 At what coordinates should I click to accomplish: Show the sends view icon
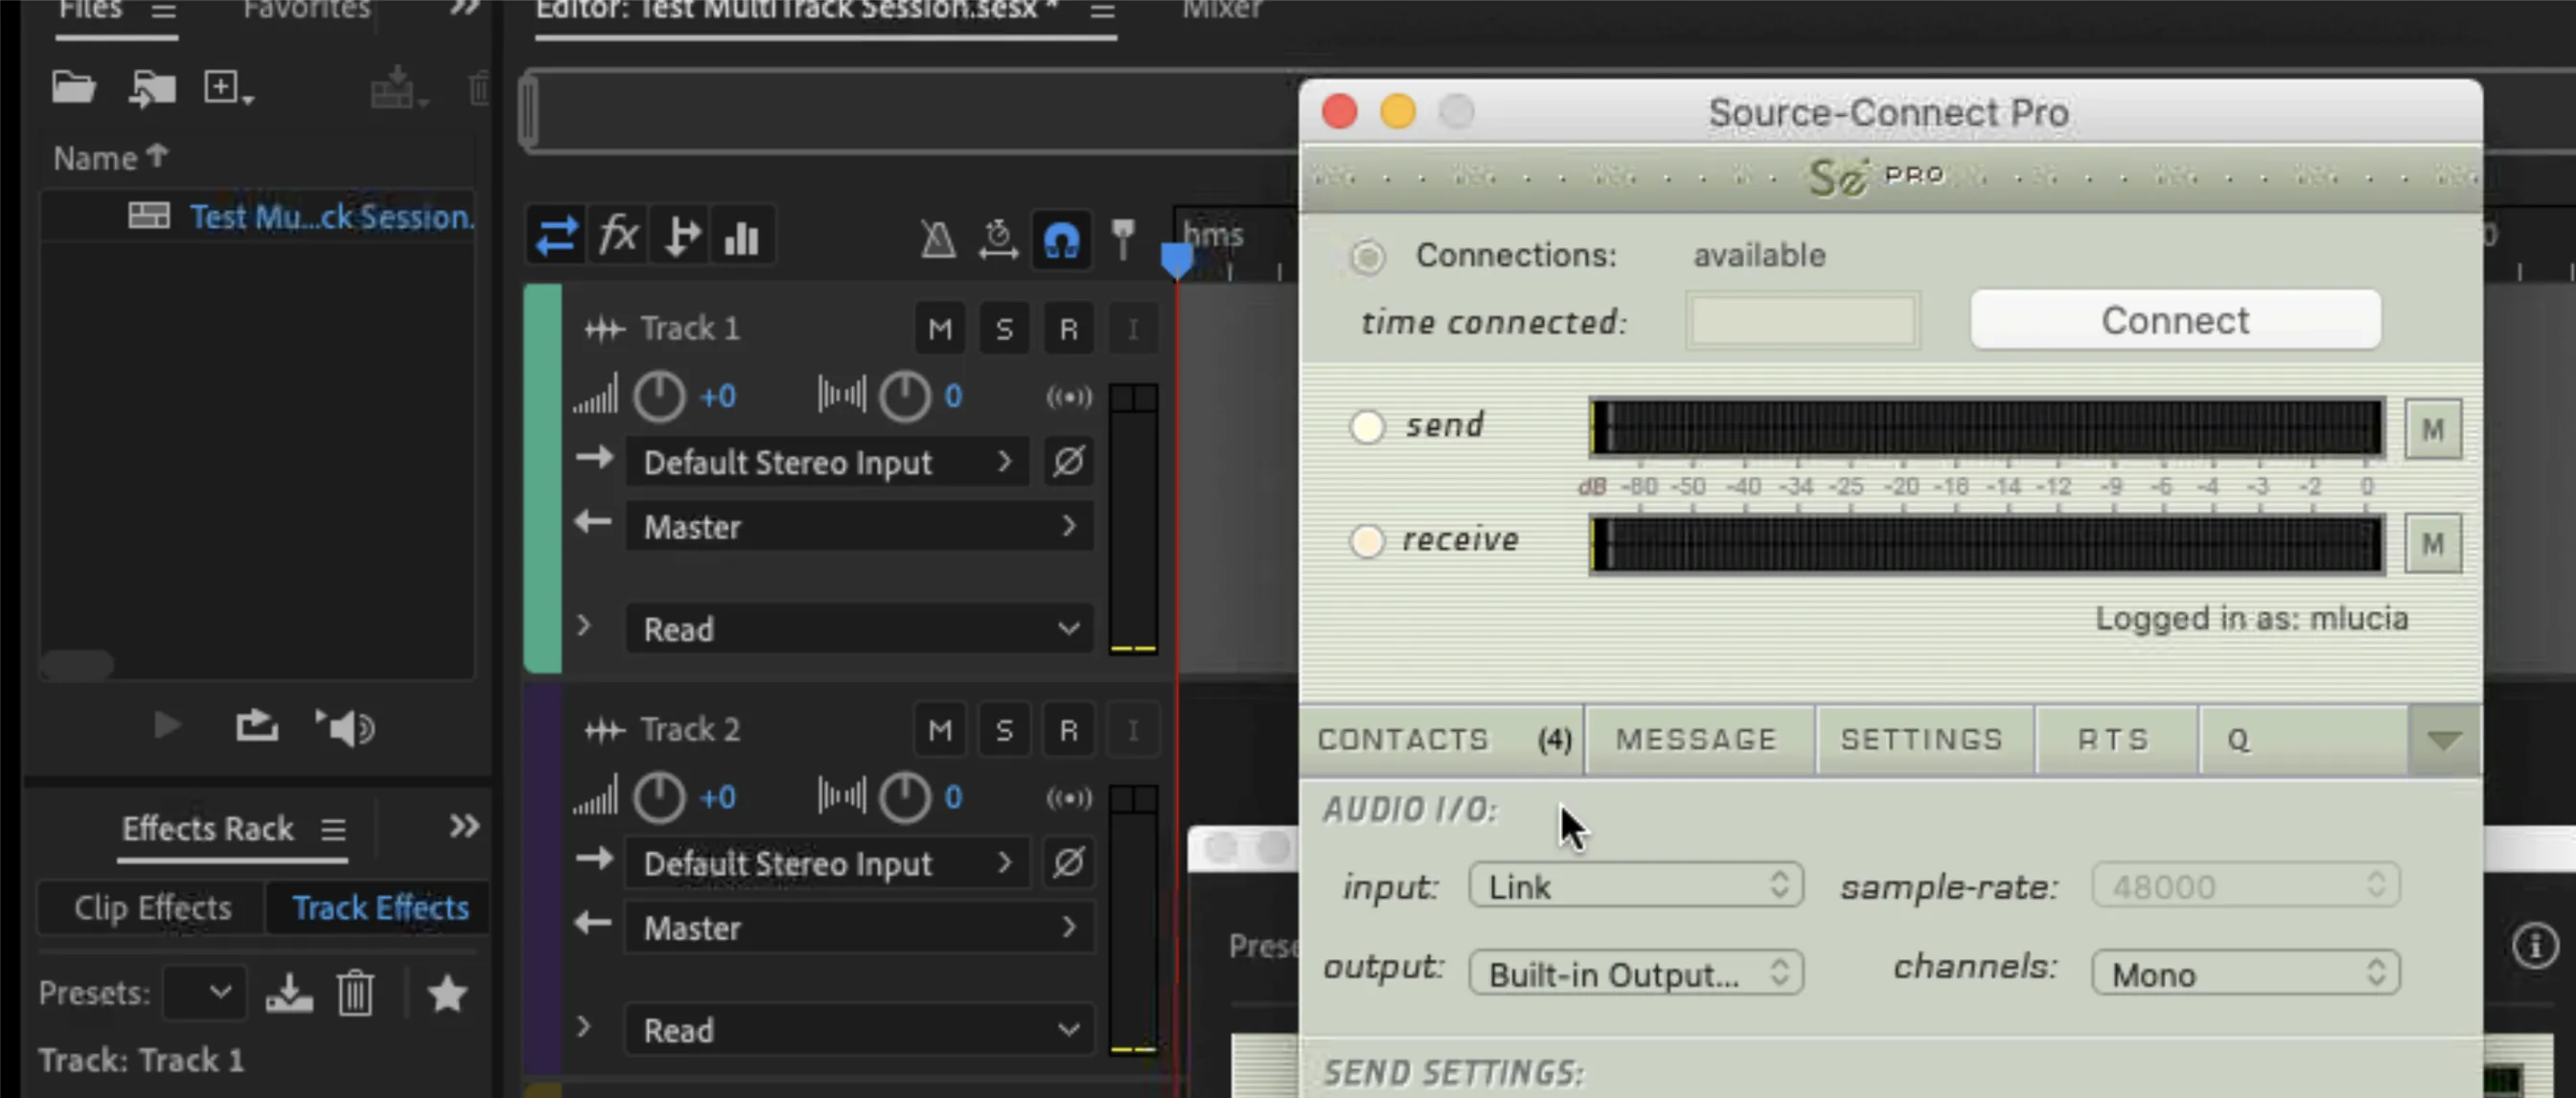tap(681, 237)
